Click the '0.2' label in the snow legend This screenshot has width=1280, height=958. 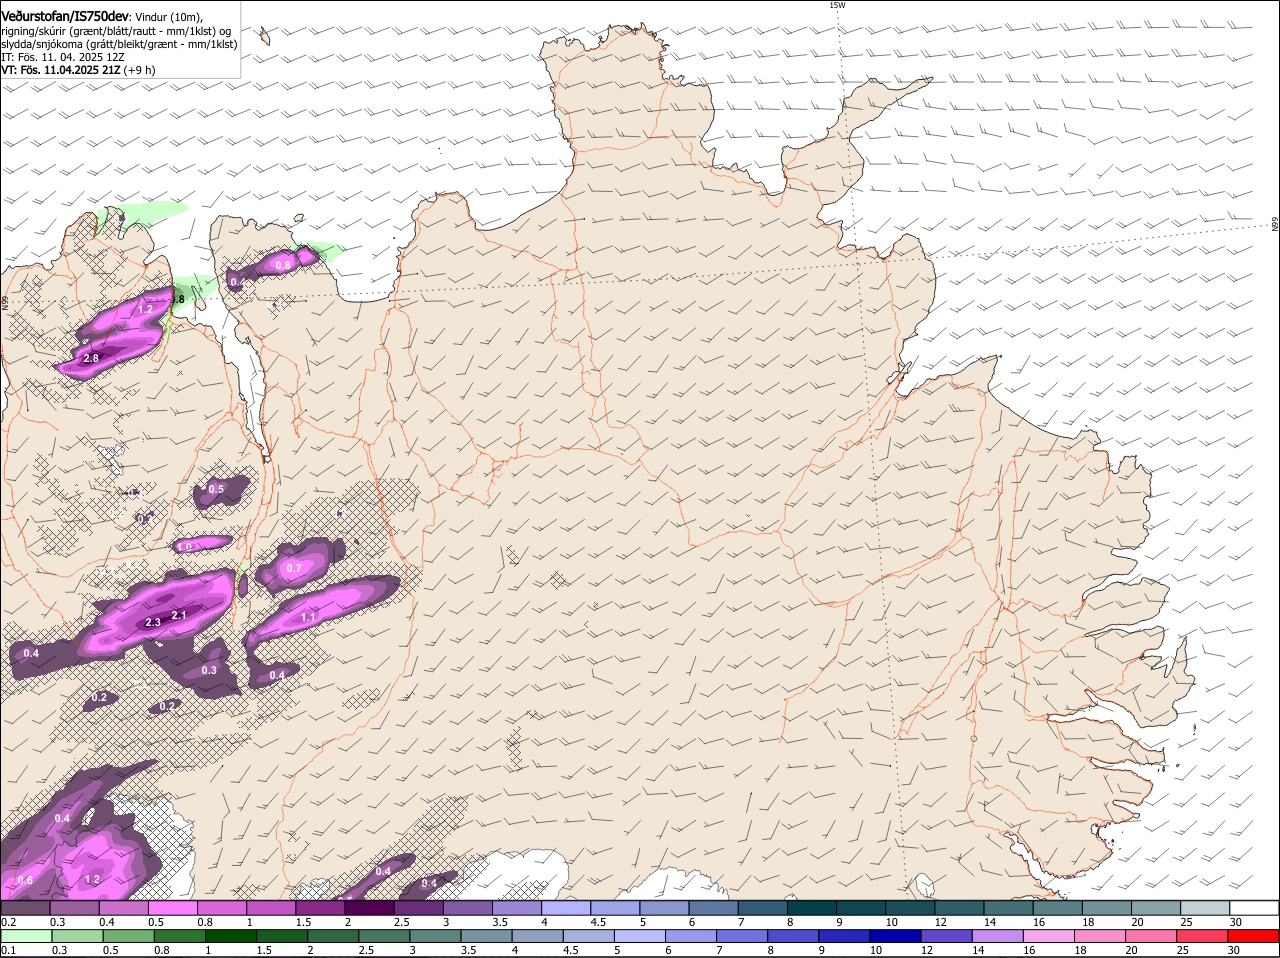pos(9,922)
